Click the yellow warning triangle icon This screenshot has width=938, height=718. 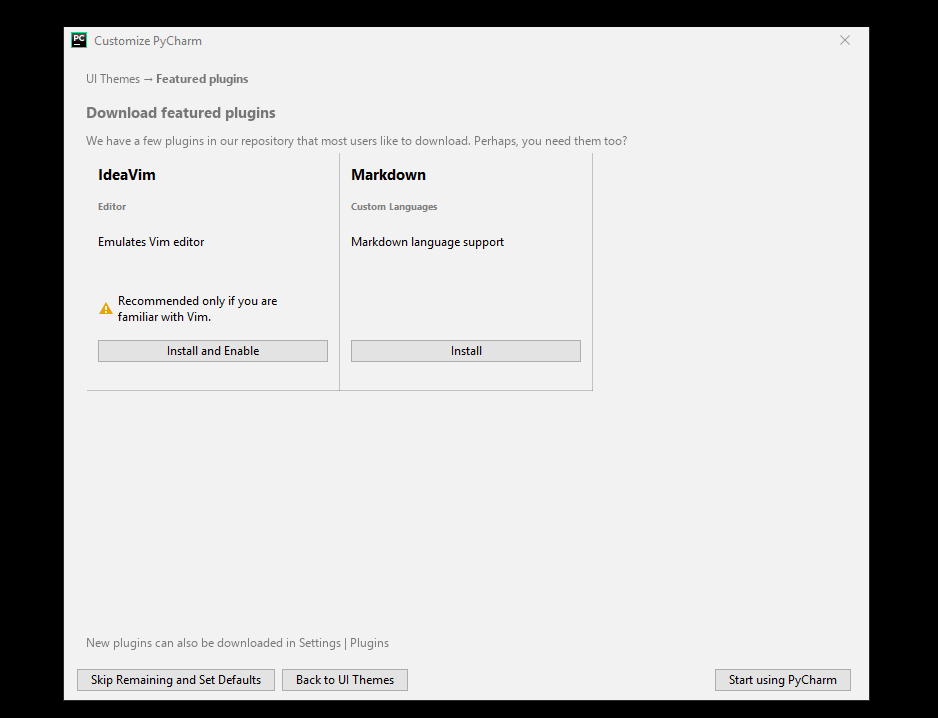[105, 309]
